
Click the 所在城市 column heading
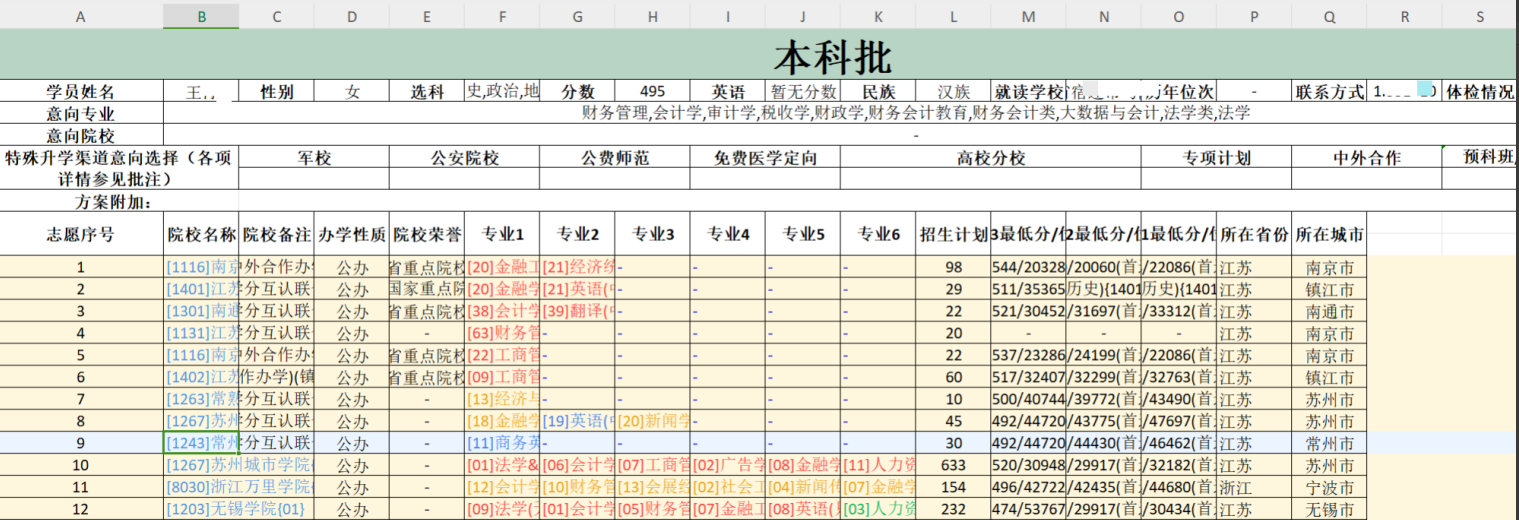1329,235
